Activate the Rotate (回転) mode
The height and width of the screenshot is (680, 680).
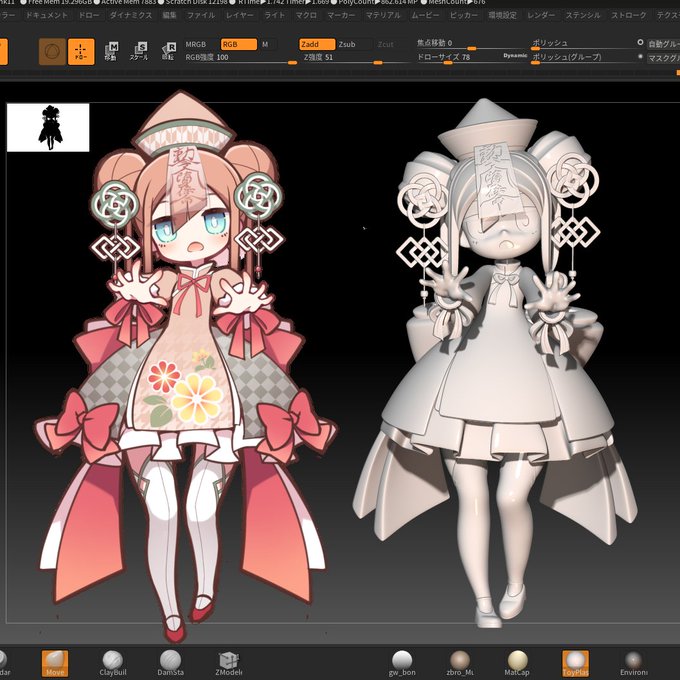pos(168,51)
